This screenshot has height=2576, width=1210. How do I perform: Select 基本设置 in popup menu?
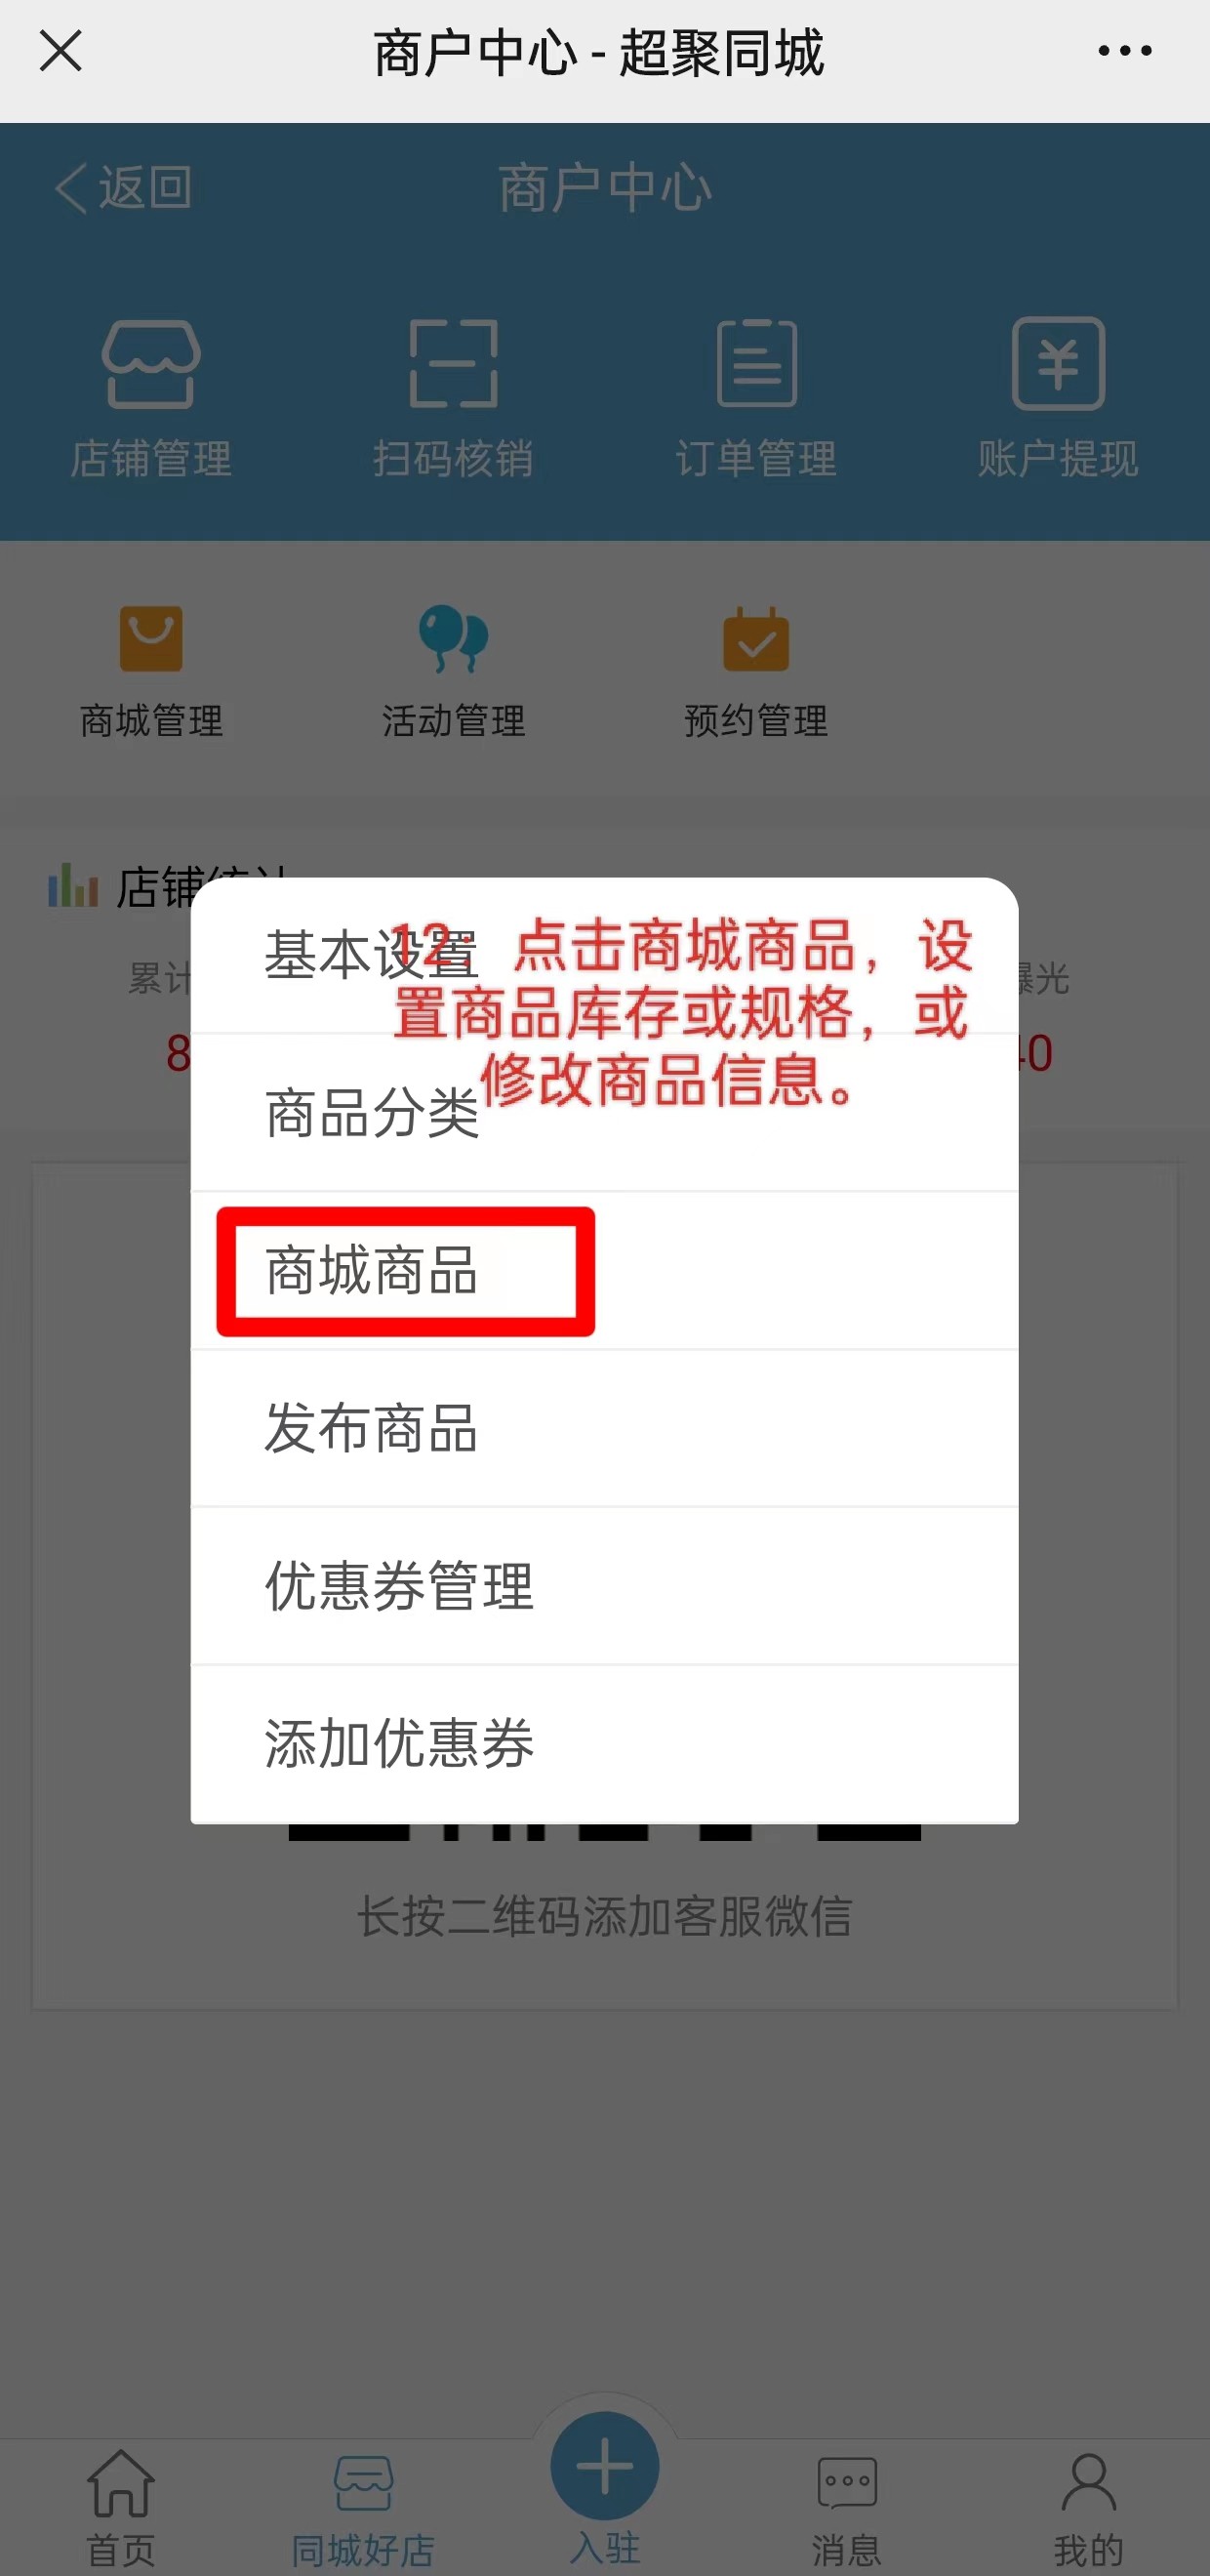pyautogui.click(x=604, y=955)
